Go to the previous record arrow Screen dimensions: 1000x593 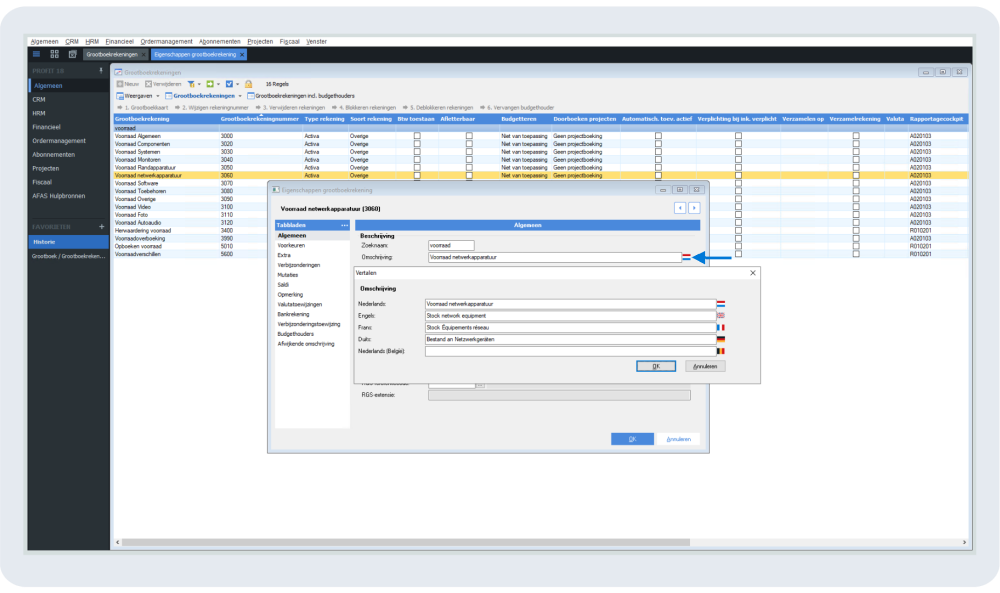tap(680, 208)
